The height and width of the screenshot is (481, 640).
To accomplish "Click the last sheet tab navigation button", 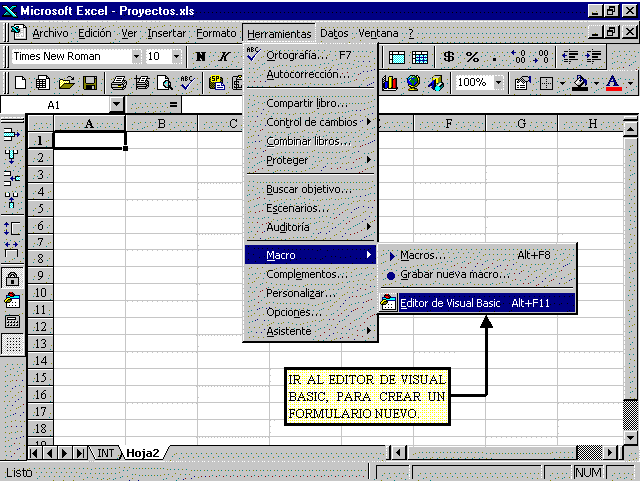I will tap(80, 453).
